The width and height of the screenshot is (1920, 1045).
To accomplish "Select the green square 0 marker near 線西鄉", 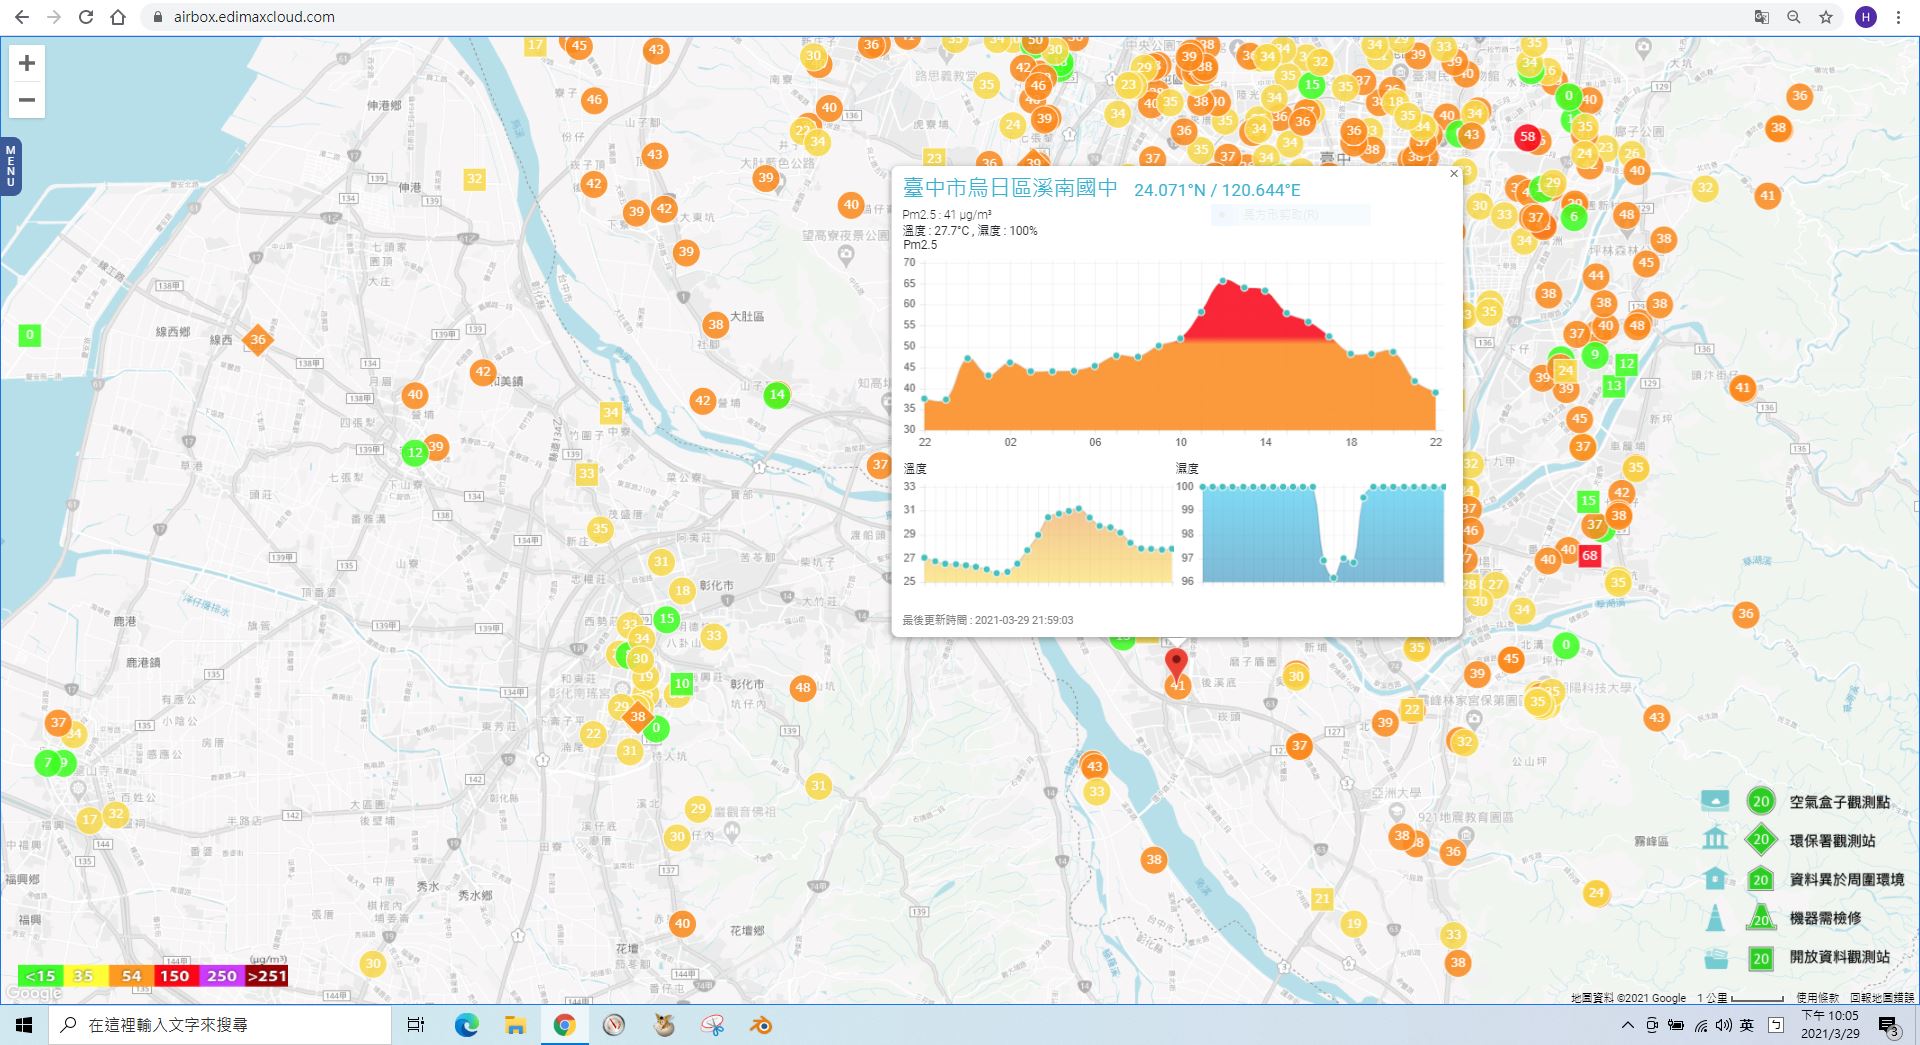I will [30, 335].
